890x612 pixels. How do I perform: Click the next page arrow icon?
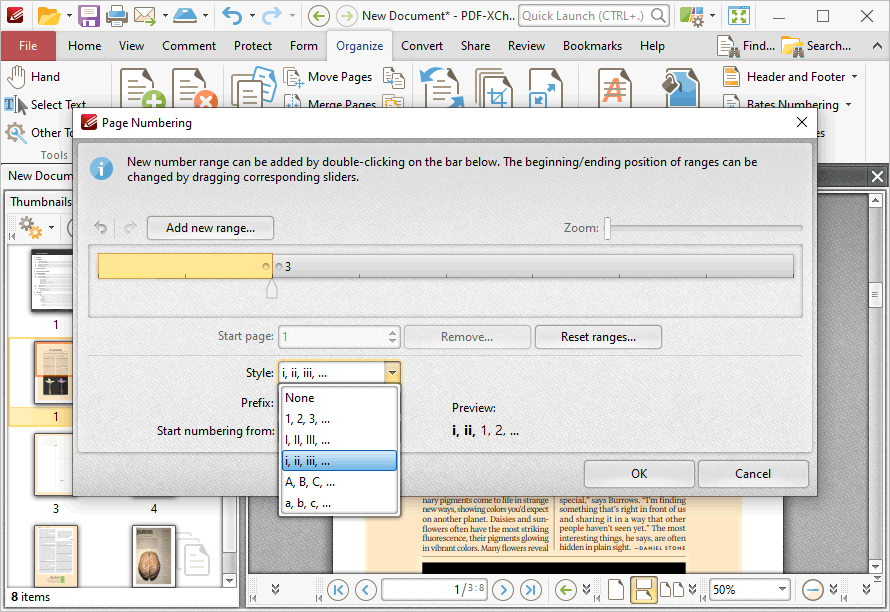503,590
